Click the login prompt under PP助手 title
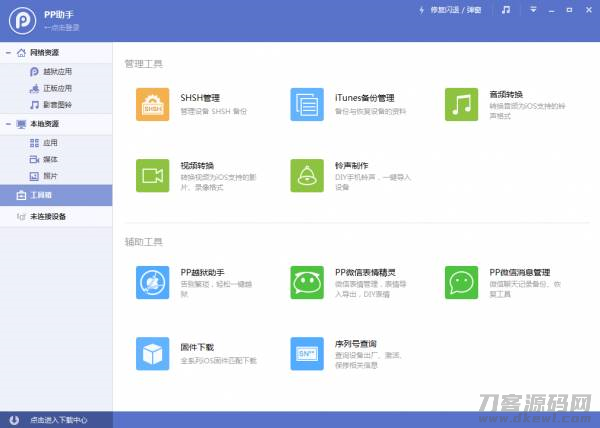The image size is (600, 428). pyautogui.click(x=61, y=28)
